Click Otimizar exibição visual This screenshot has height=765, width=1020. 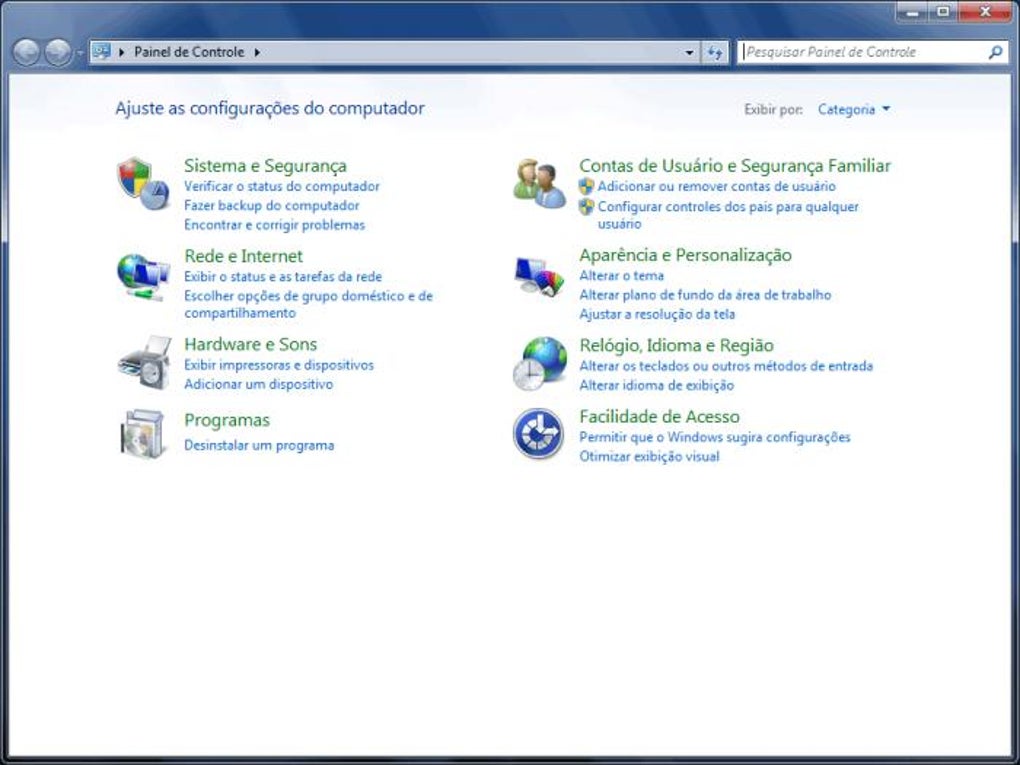[x=649, y=457]
